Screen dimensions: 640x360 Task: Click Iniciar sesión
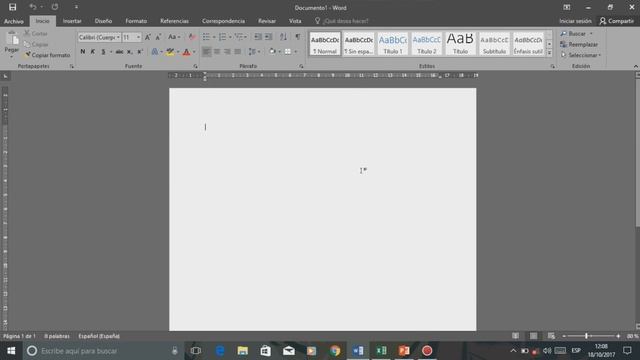coord(575,21)
